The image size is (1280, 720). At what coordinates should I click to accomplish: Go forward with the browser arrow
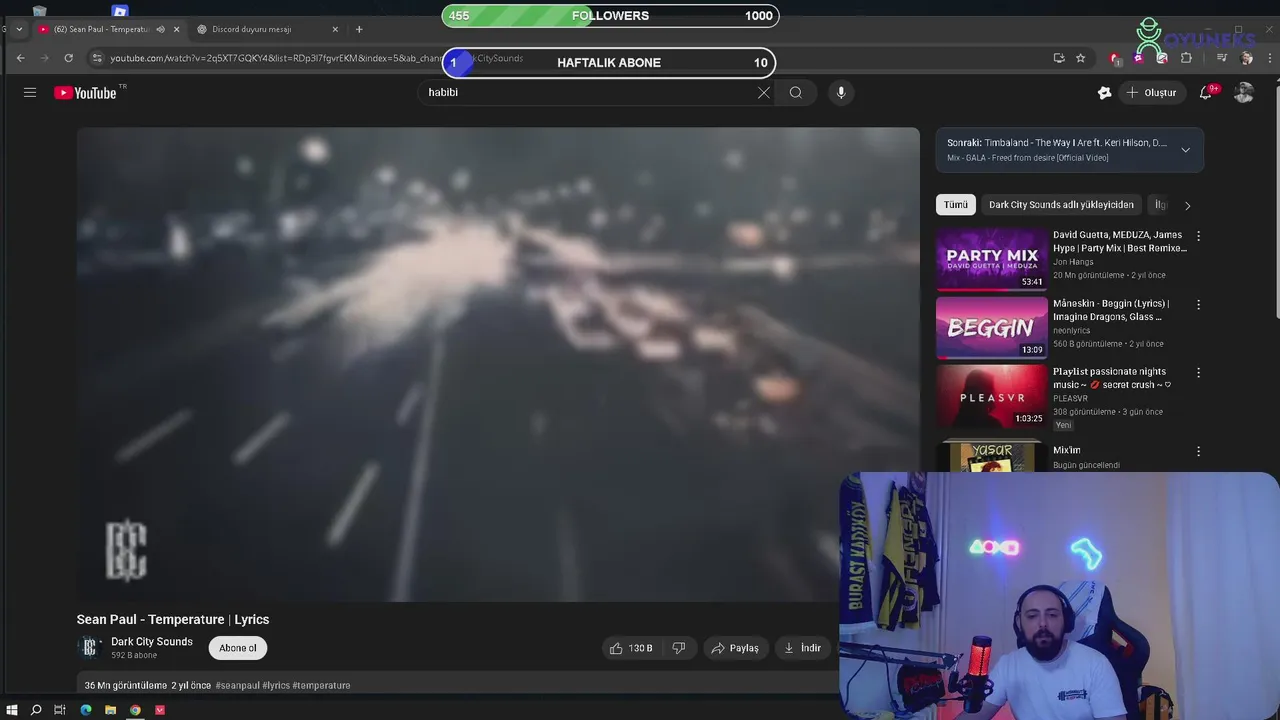pyautogui.click(x=44, y=58)
